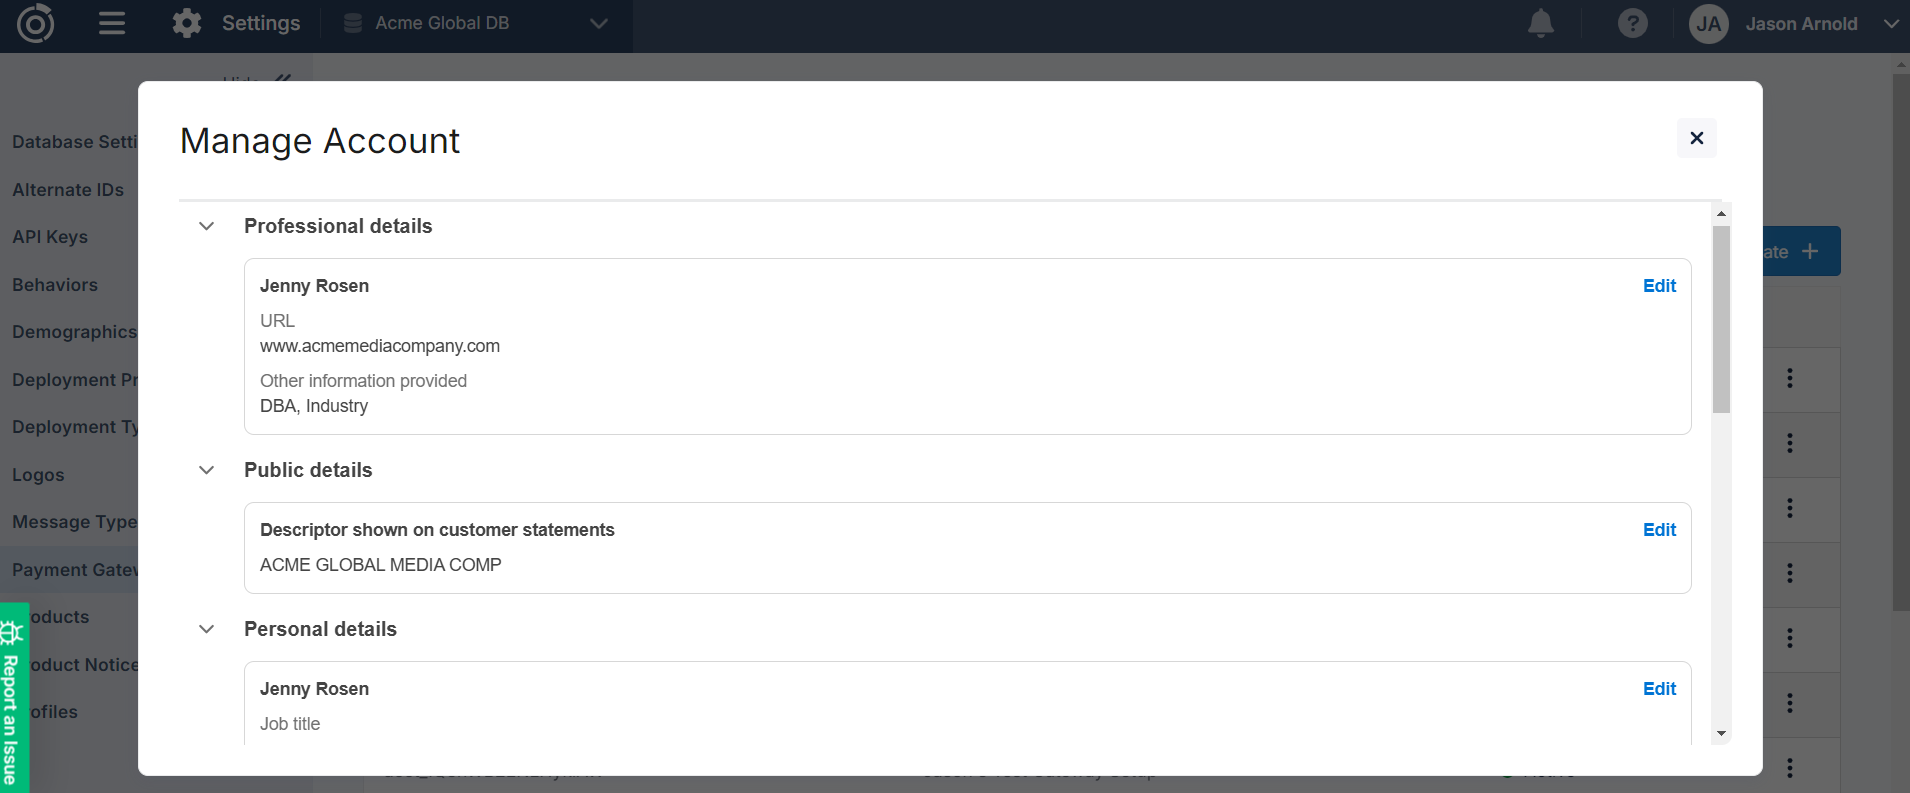Screen dimensions: 1910x793
Task: Open the first row's three-dot menu
Action: tap(1789, 378)
